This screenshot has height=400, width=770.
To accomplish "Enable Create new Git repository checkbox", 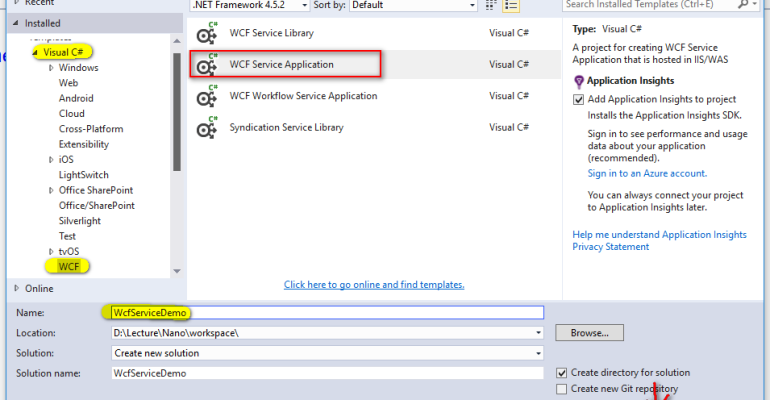I will click(562, 389).
